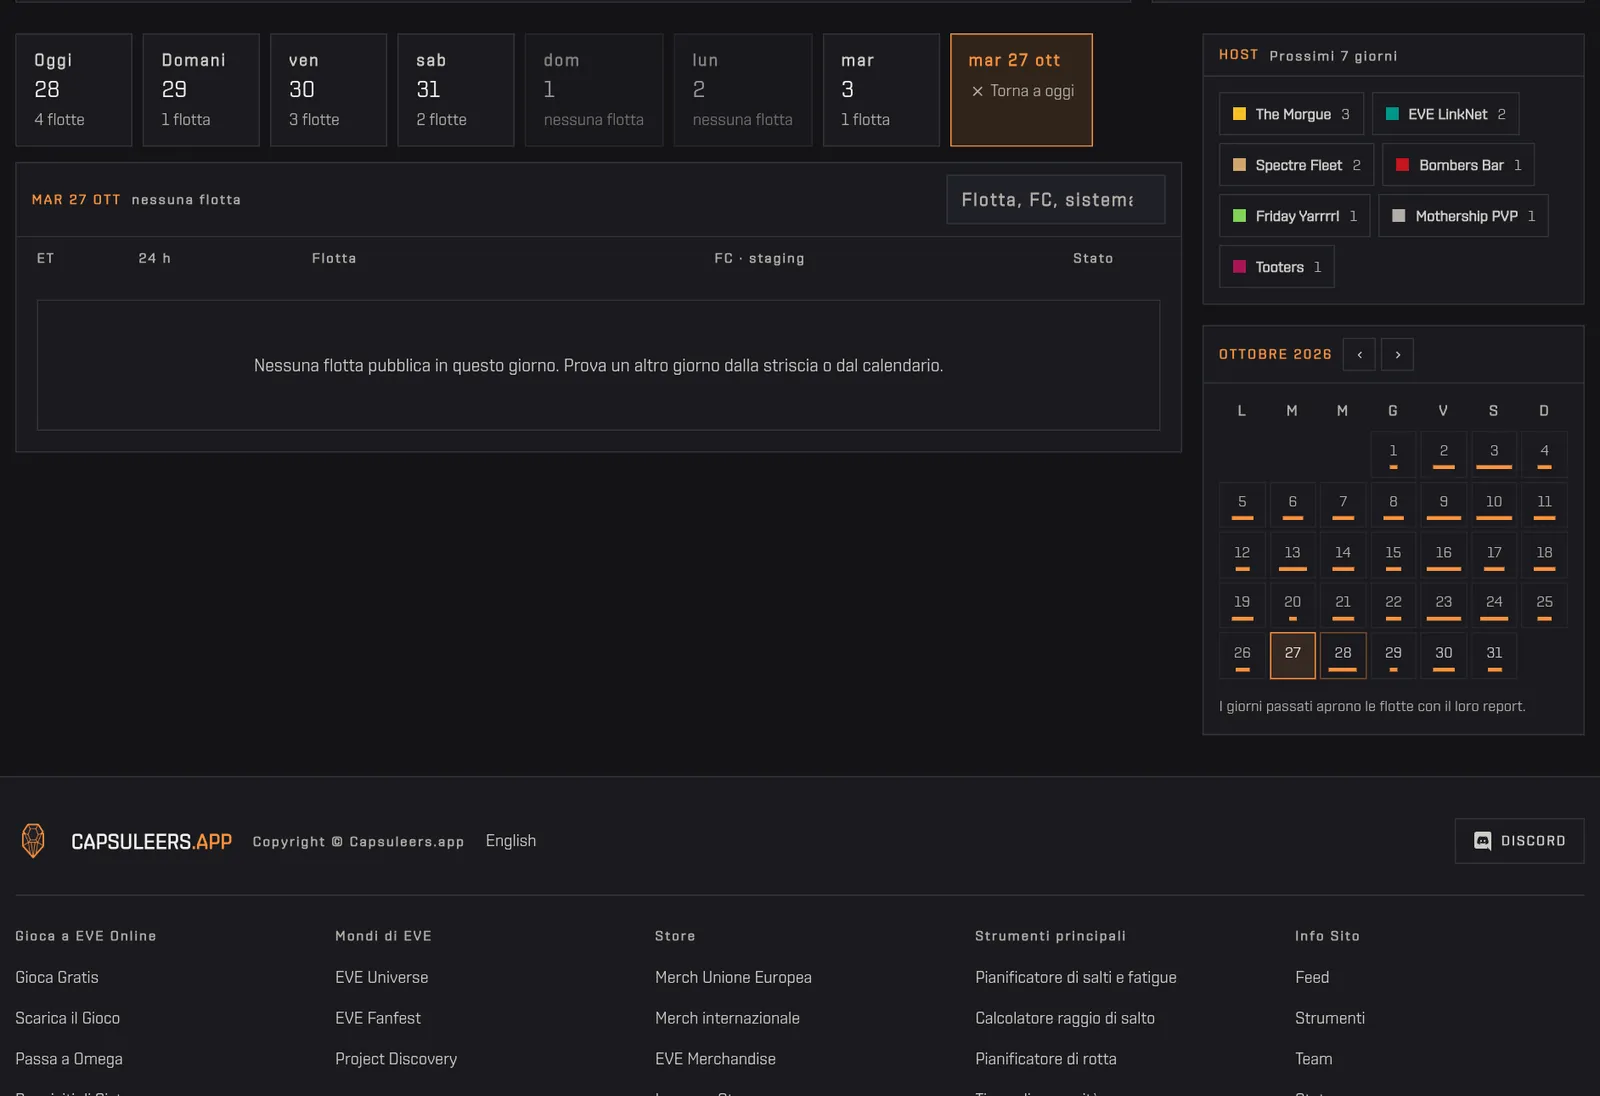1600x1096 pixels.
Task: Select day 31 in the October calendar
Action: 1494,656
